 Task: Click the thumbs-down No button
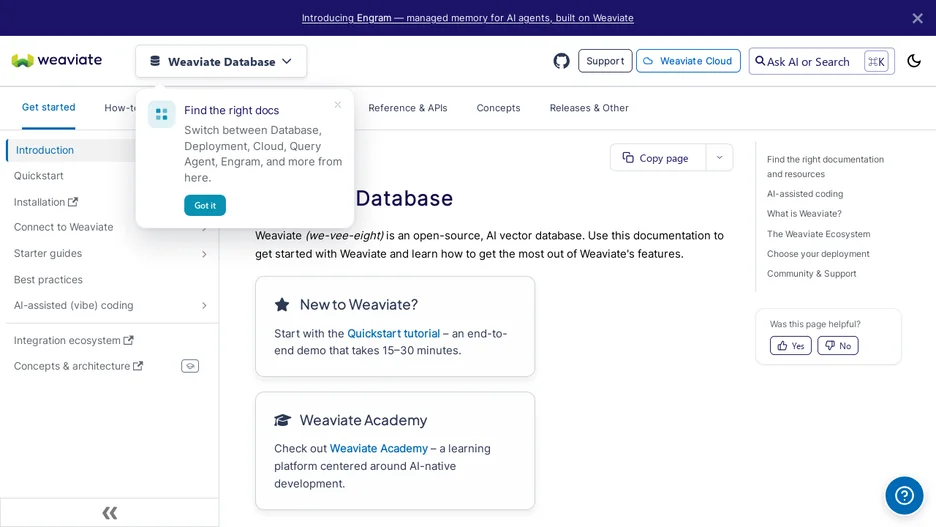coord(838,346)
